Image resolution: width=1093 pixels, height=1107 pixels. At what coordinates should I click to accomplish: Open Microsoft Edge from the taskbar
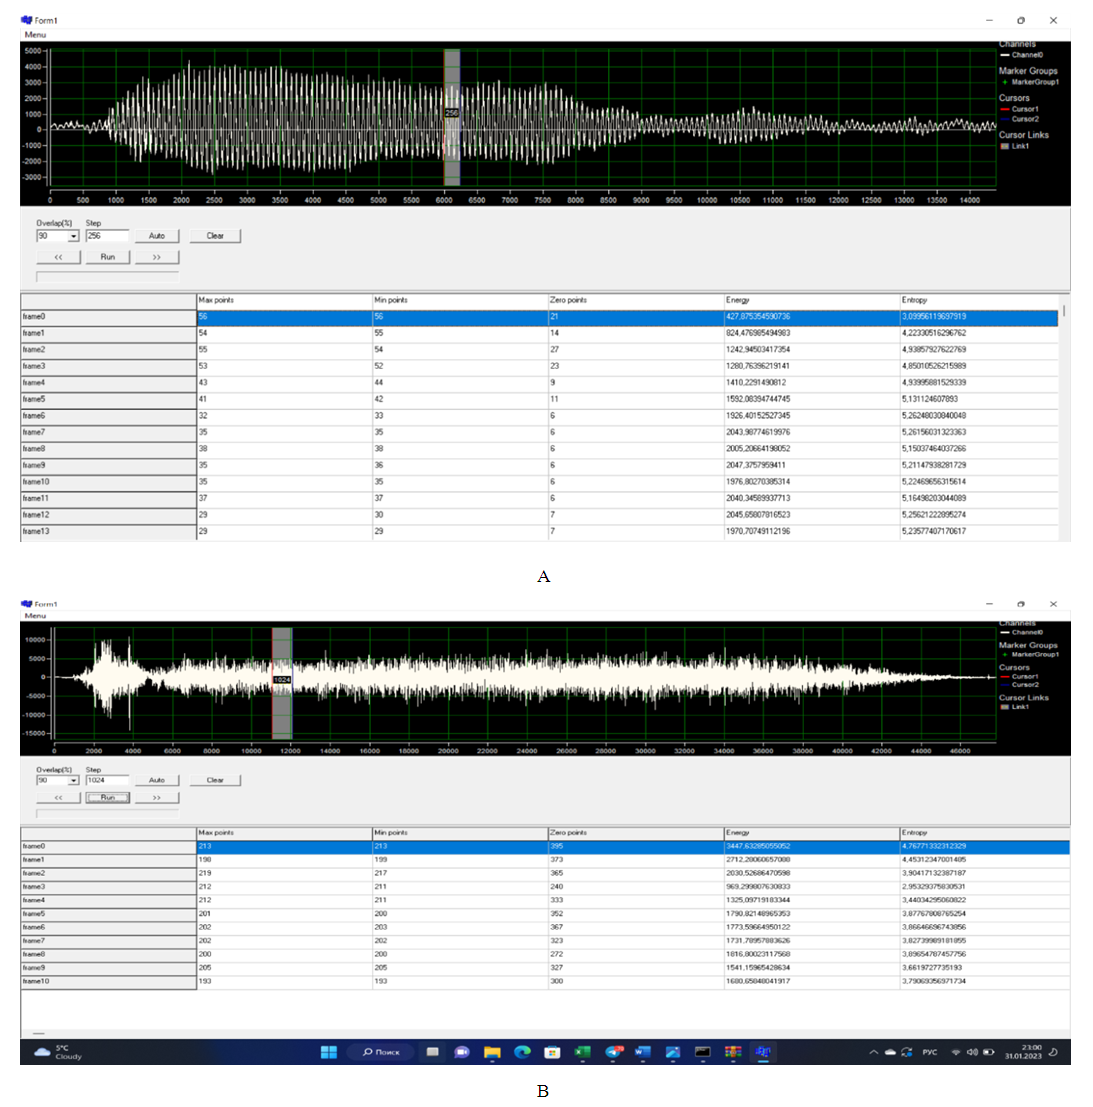[x=522, y=1052]
